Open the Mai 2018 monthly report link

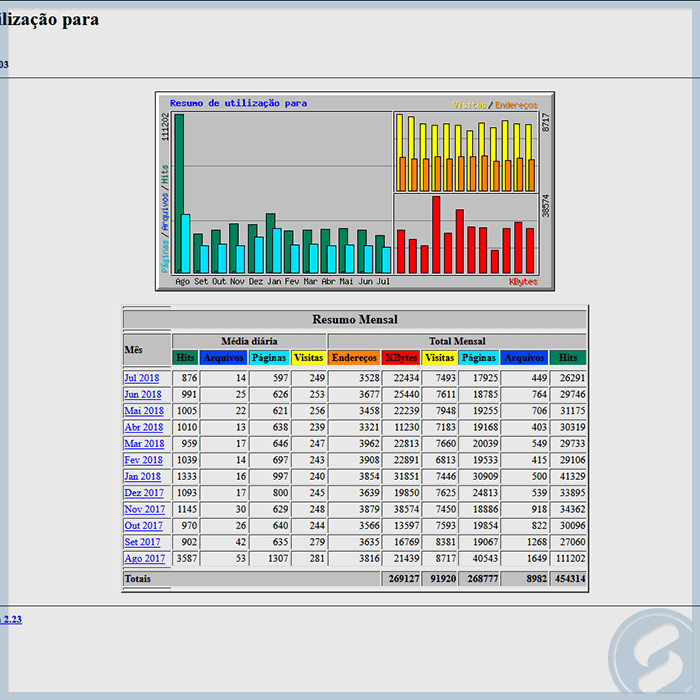[144, 411]
